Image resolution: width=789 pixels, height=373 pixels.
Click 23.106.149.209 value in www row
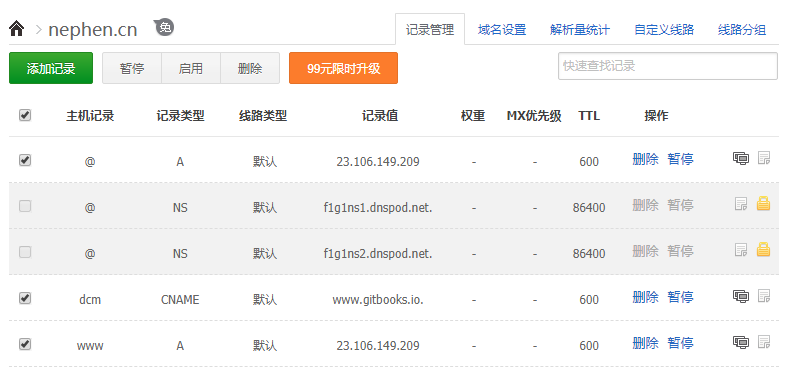(x=378, y=346)
